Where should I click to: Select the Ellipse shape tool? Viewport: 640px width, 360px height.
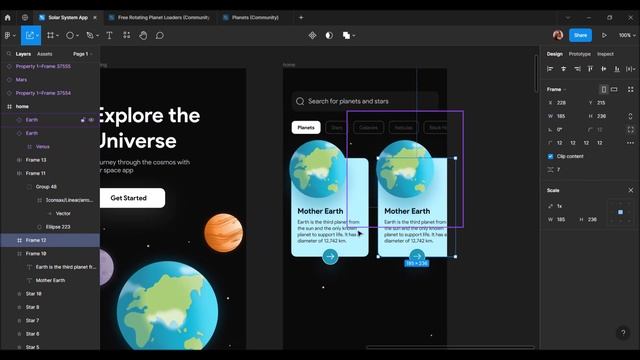click(70, 36)
